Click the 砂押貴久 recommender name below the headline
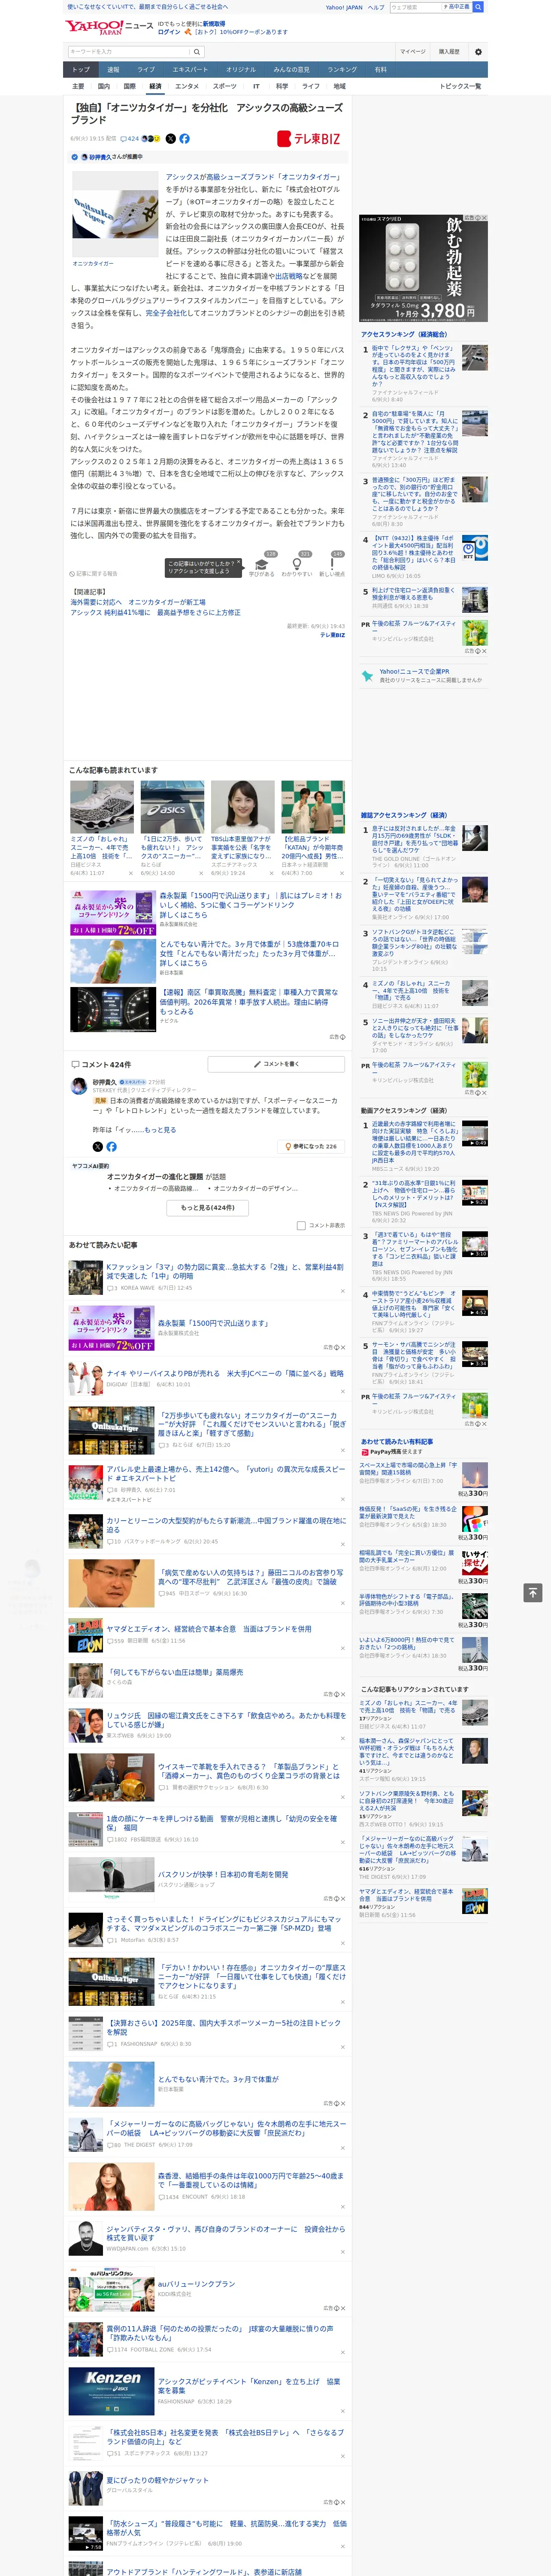Screen dimensions: 551x2576 tap(101, 157)
